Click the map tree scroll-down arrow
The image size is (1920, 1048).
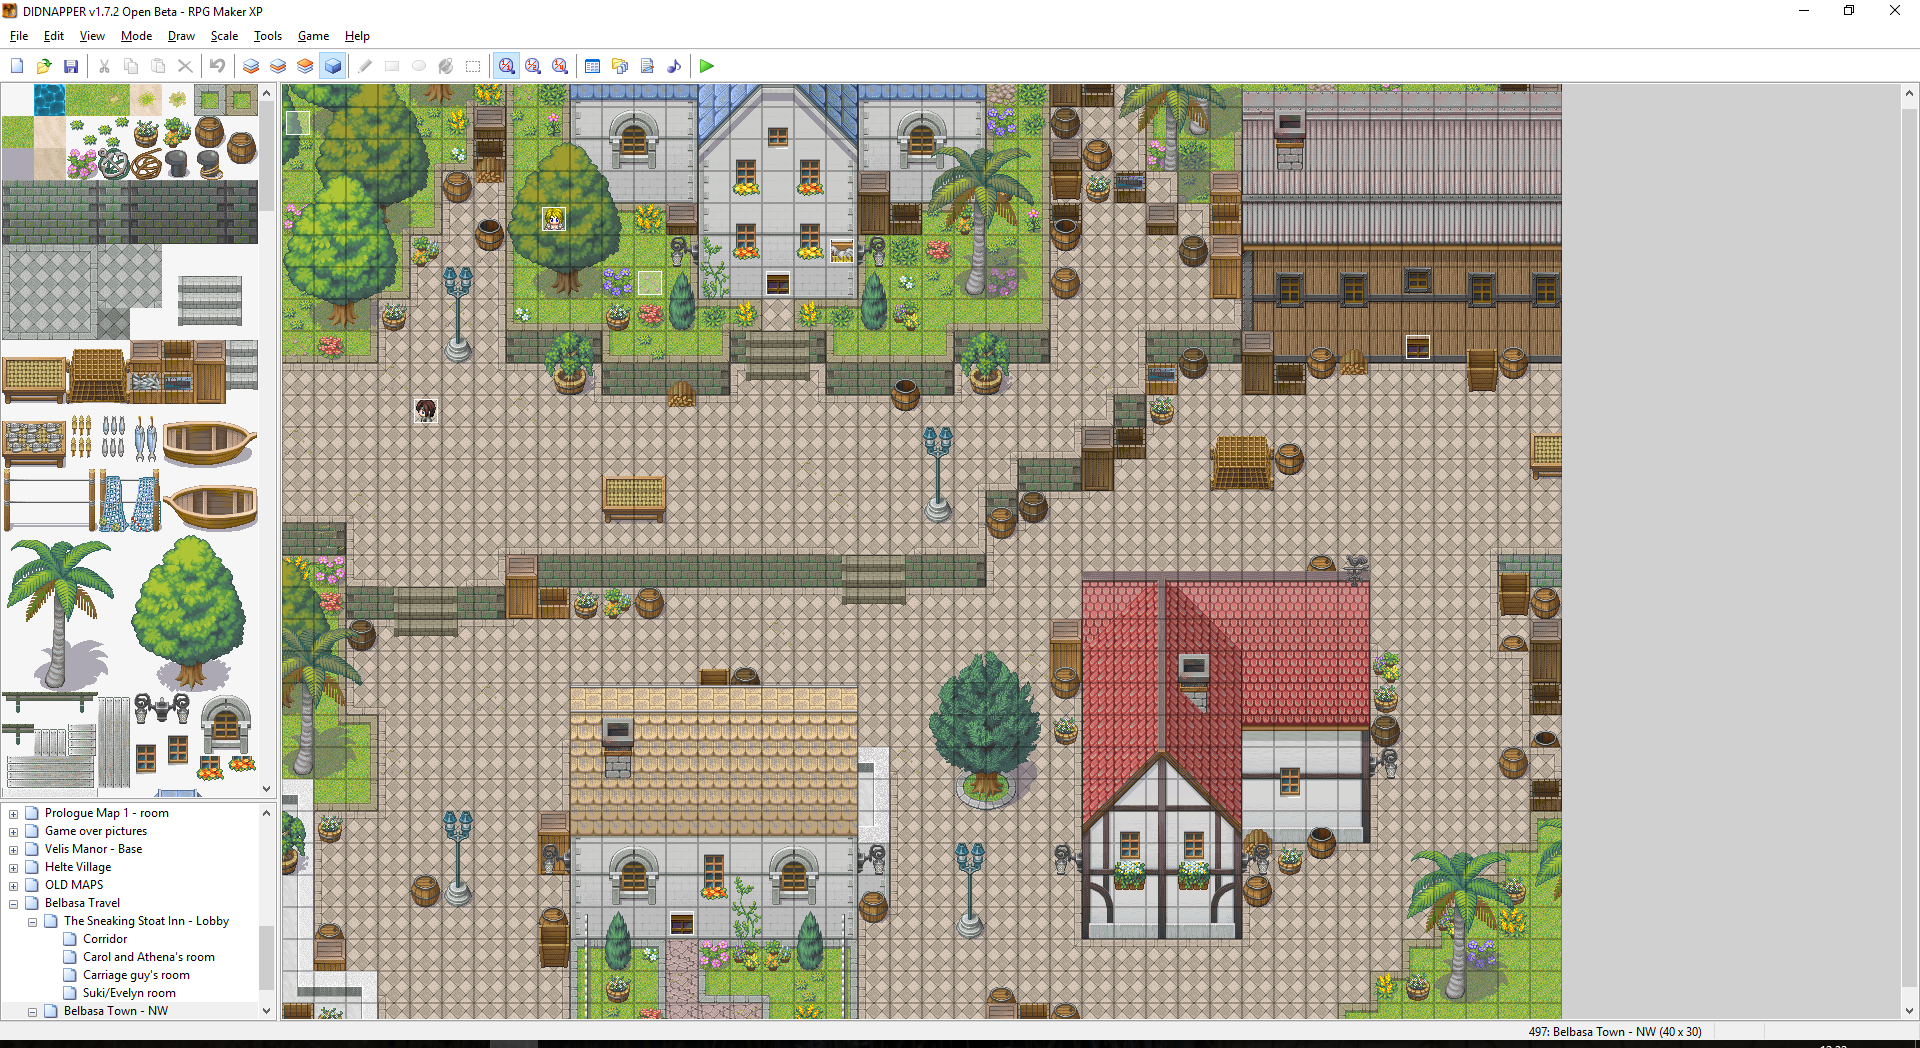pos(267,1011)
